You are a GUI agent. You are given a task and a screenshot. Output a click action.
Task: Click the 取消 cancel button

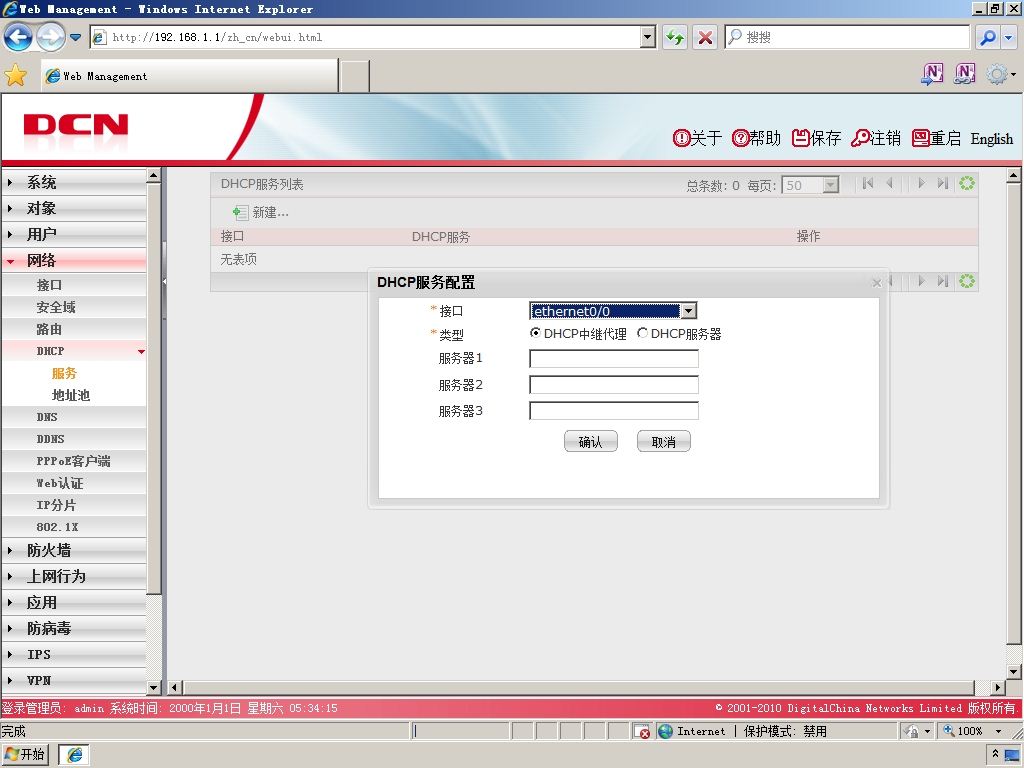664,442
